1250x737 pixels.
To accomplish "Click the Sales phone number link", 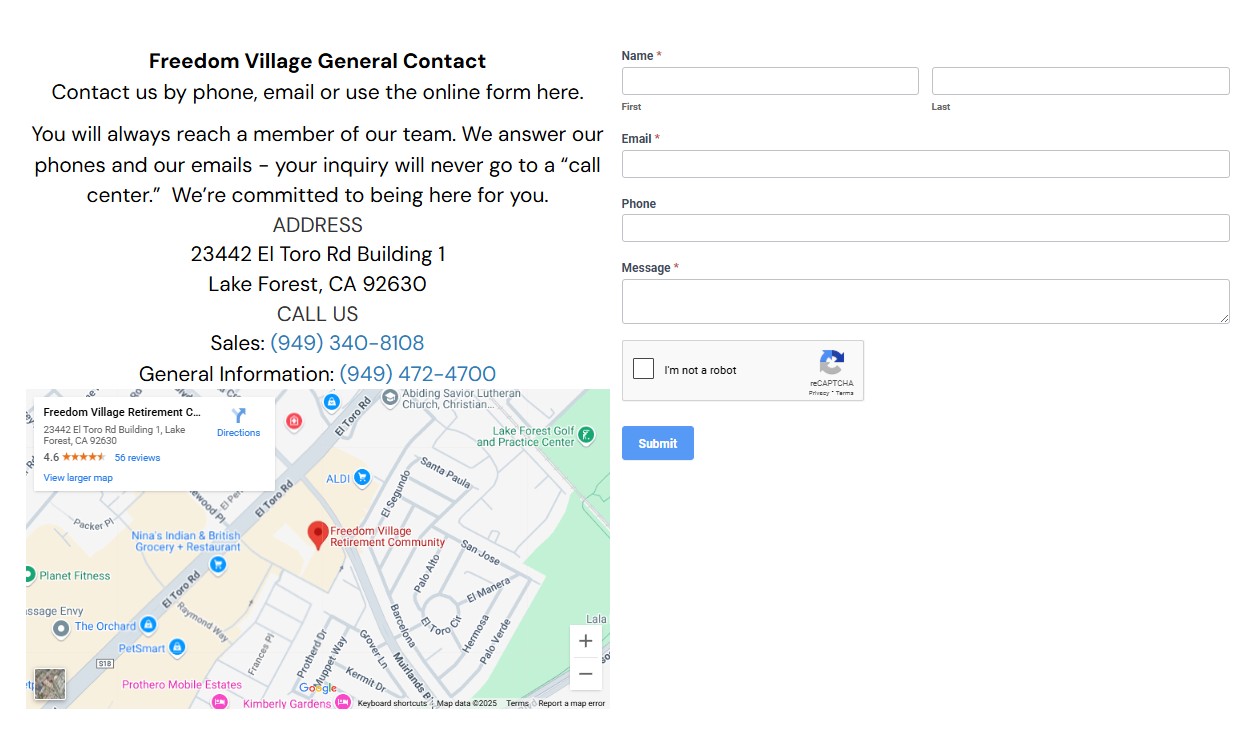I will pos(347,342).
